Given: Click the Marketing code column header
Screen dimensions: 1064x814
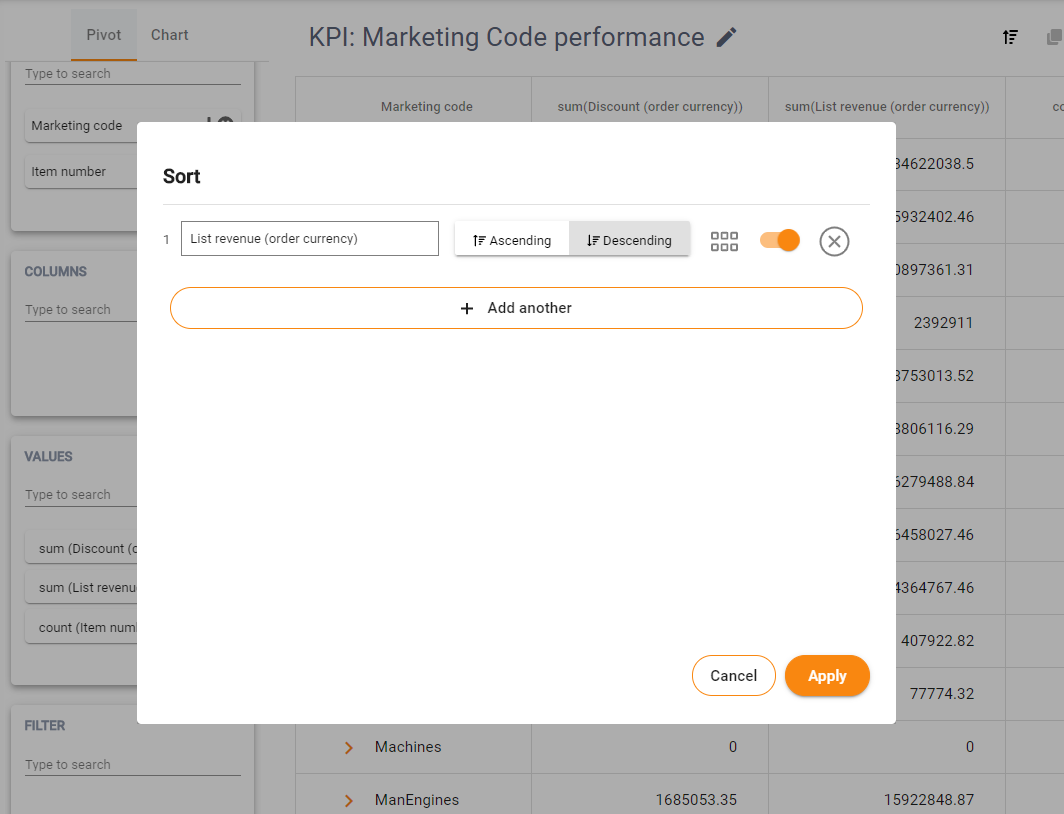Looking at the screenshot, I should pyautogui.click(x=426, y=107).
